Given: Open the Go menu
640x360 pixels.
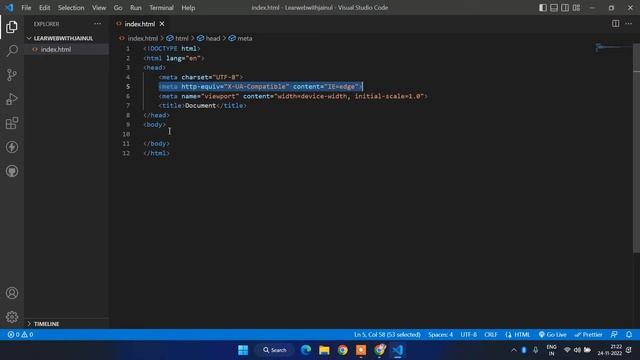Looking at the screenshot, I should [118, 8].
